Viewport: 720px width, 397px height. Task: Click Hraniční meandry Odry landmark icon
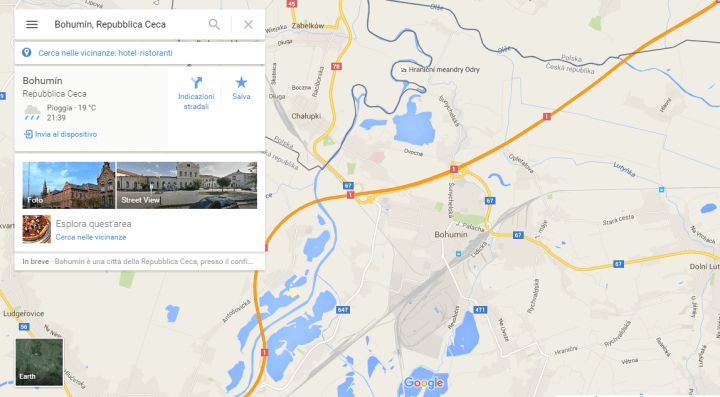pos(403,70)
